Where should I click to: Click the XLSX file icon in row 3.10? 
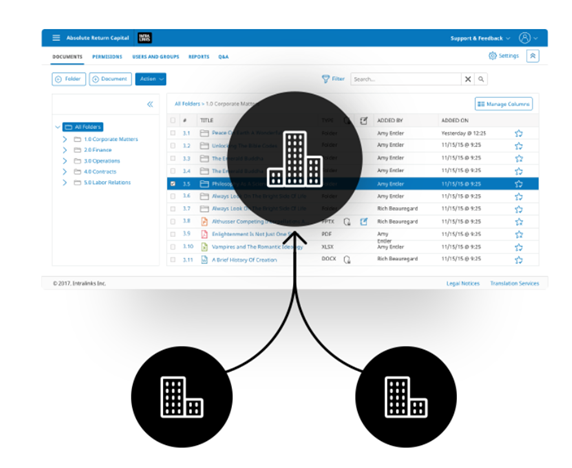[204, 247]
